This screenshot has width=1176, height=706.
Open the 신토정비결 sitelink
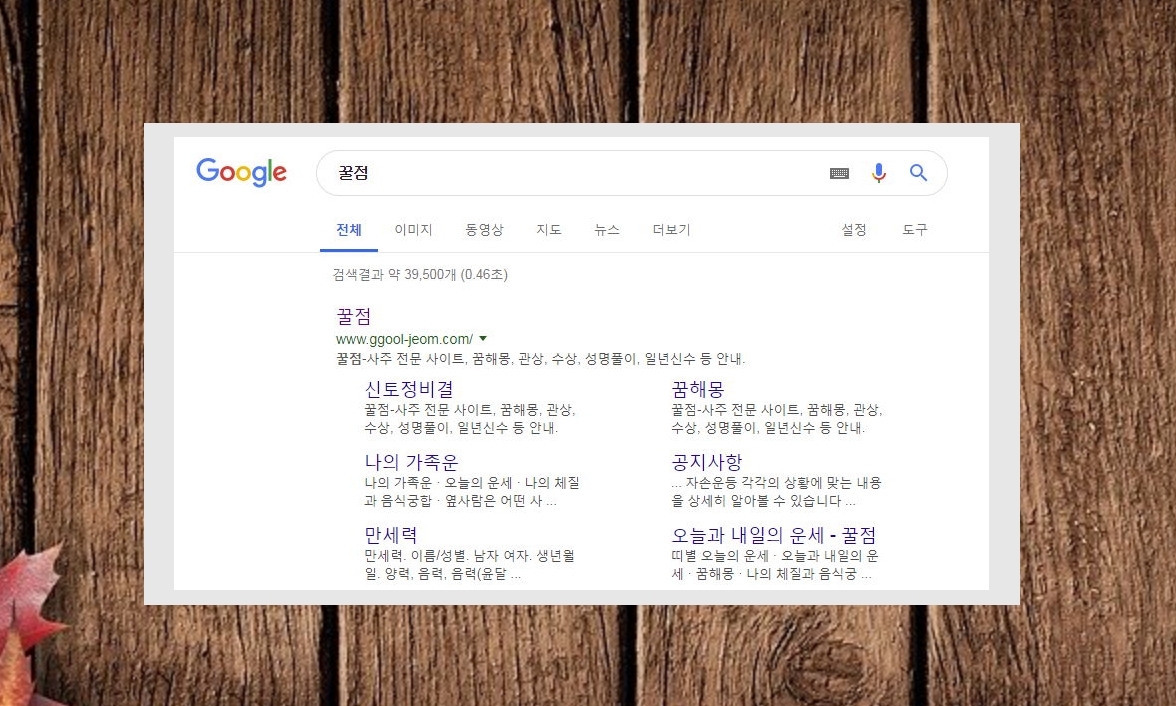pyautogui.click(x=409, y=389)
